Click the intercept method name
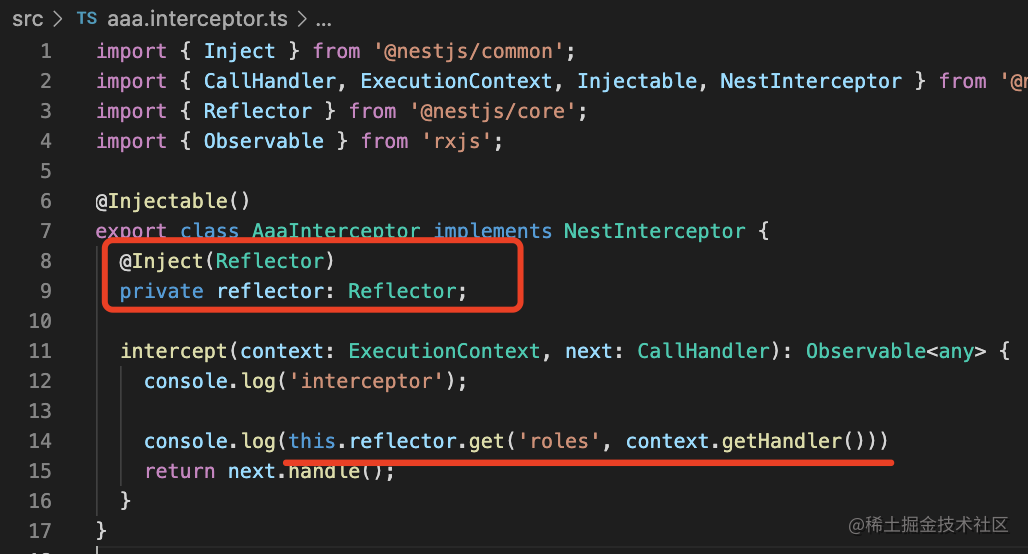The height and width of the screenshot is (554, 1028). click(x=174, y=351)
